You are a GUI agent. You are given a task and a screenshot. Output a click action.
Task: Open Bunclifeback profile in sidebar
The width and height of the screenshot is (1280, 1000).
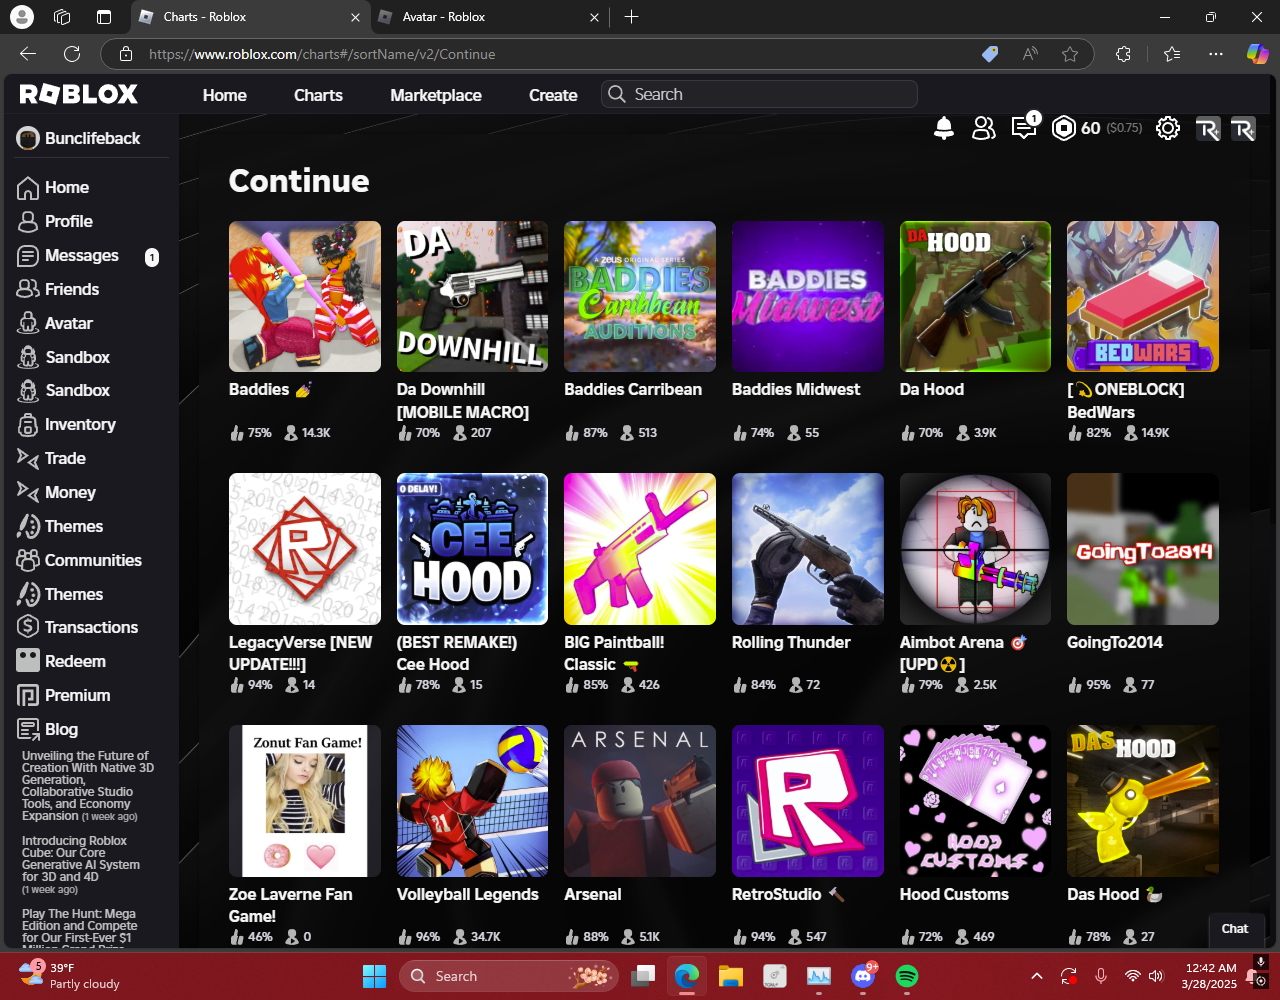point(79,138)
